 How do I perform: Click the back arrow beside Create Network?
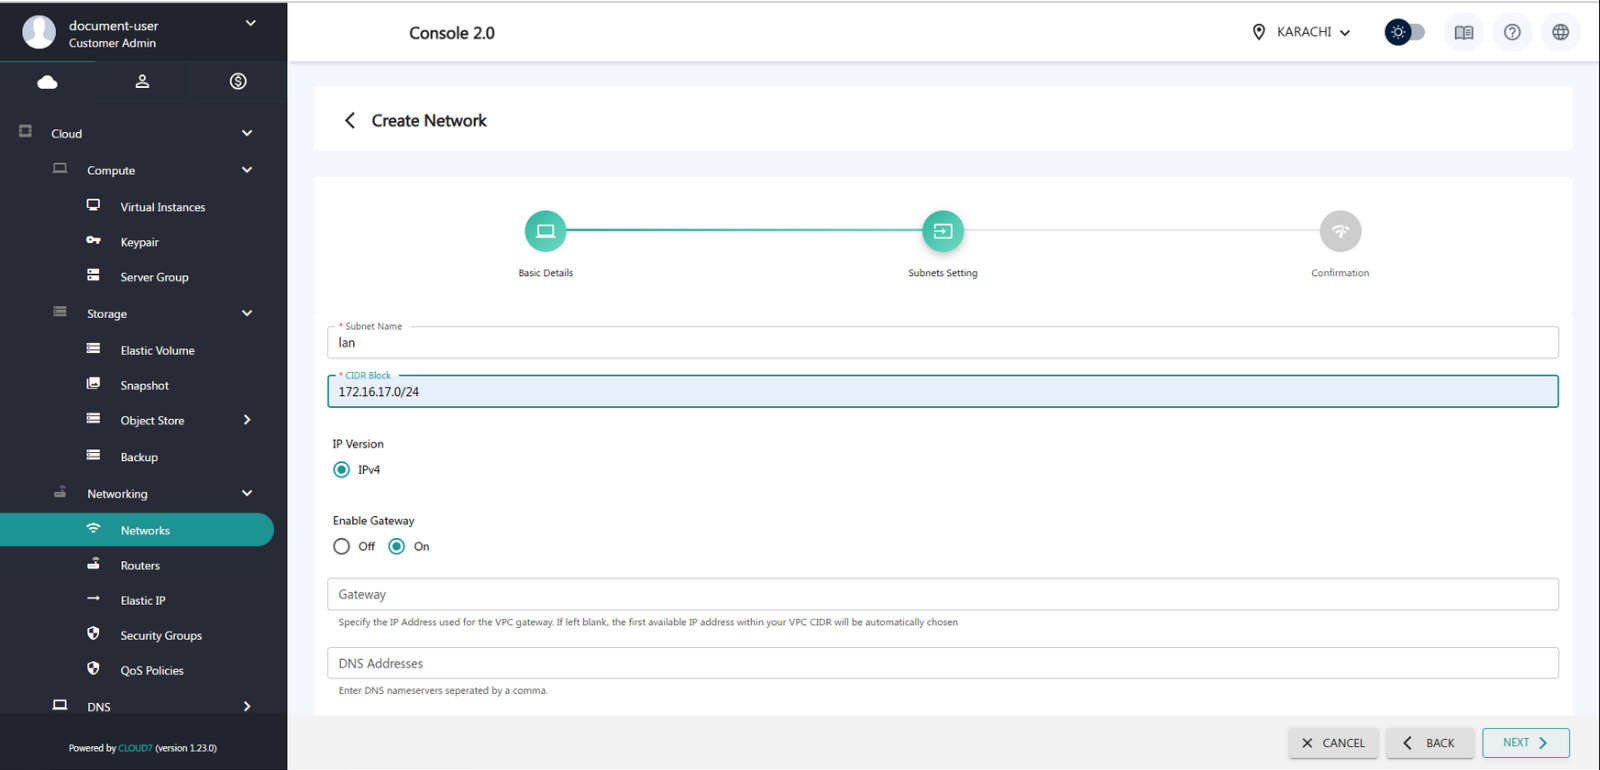coord(350,121)
